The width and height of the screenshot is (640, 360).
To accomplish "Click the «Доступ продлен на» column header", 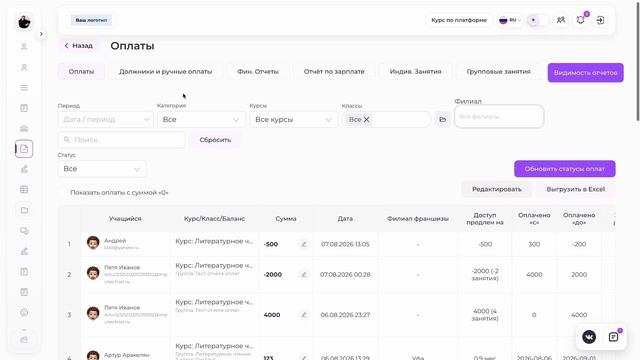I will pyautogui.click(x=485, y=219).
